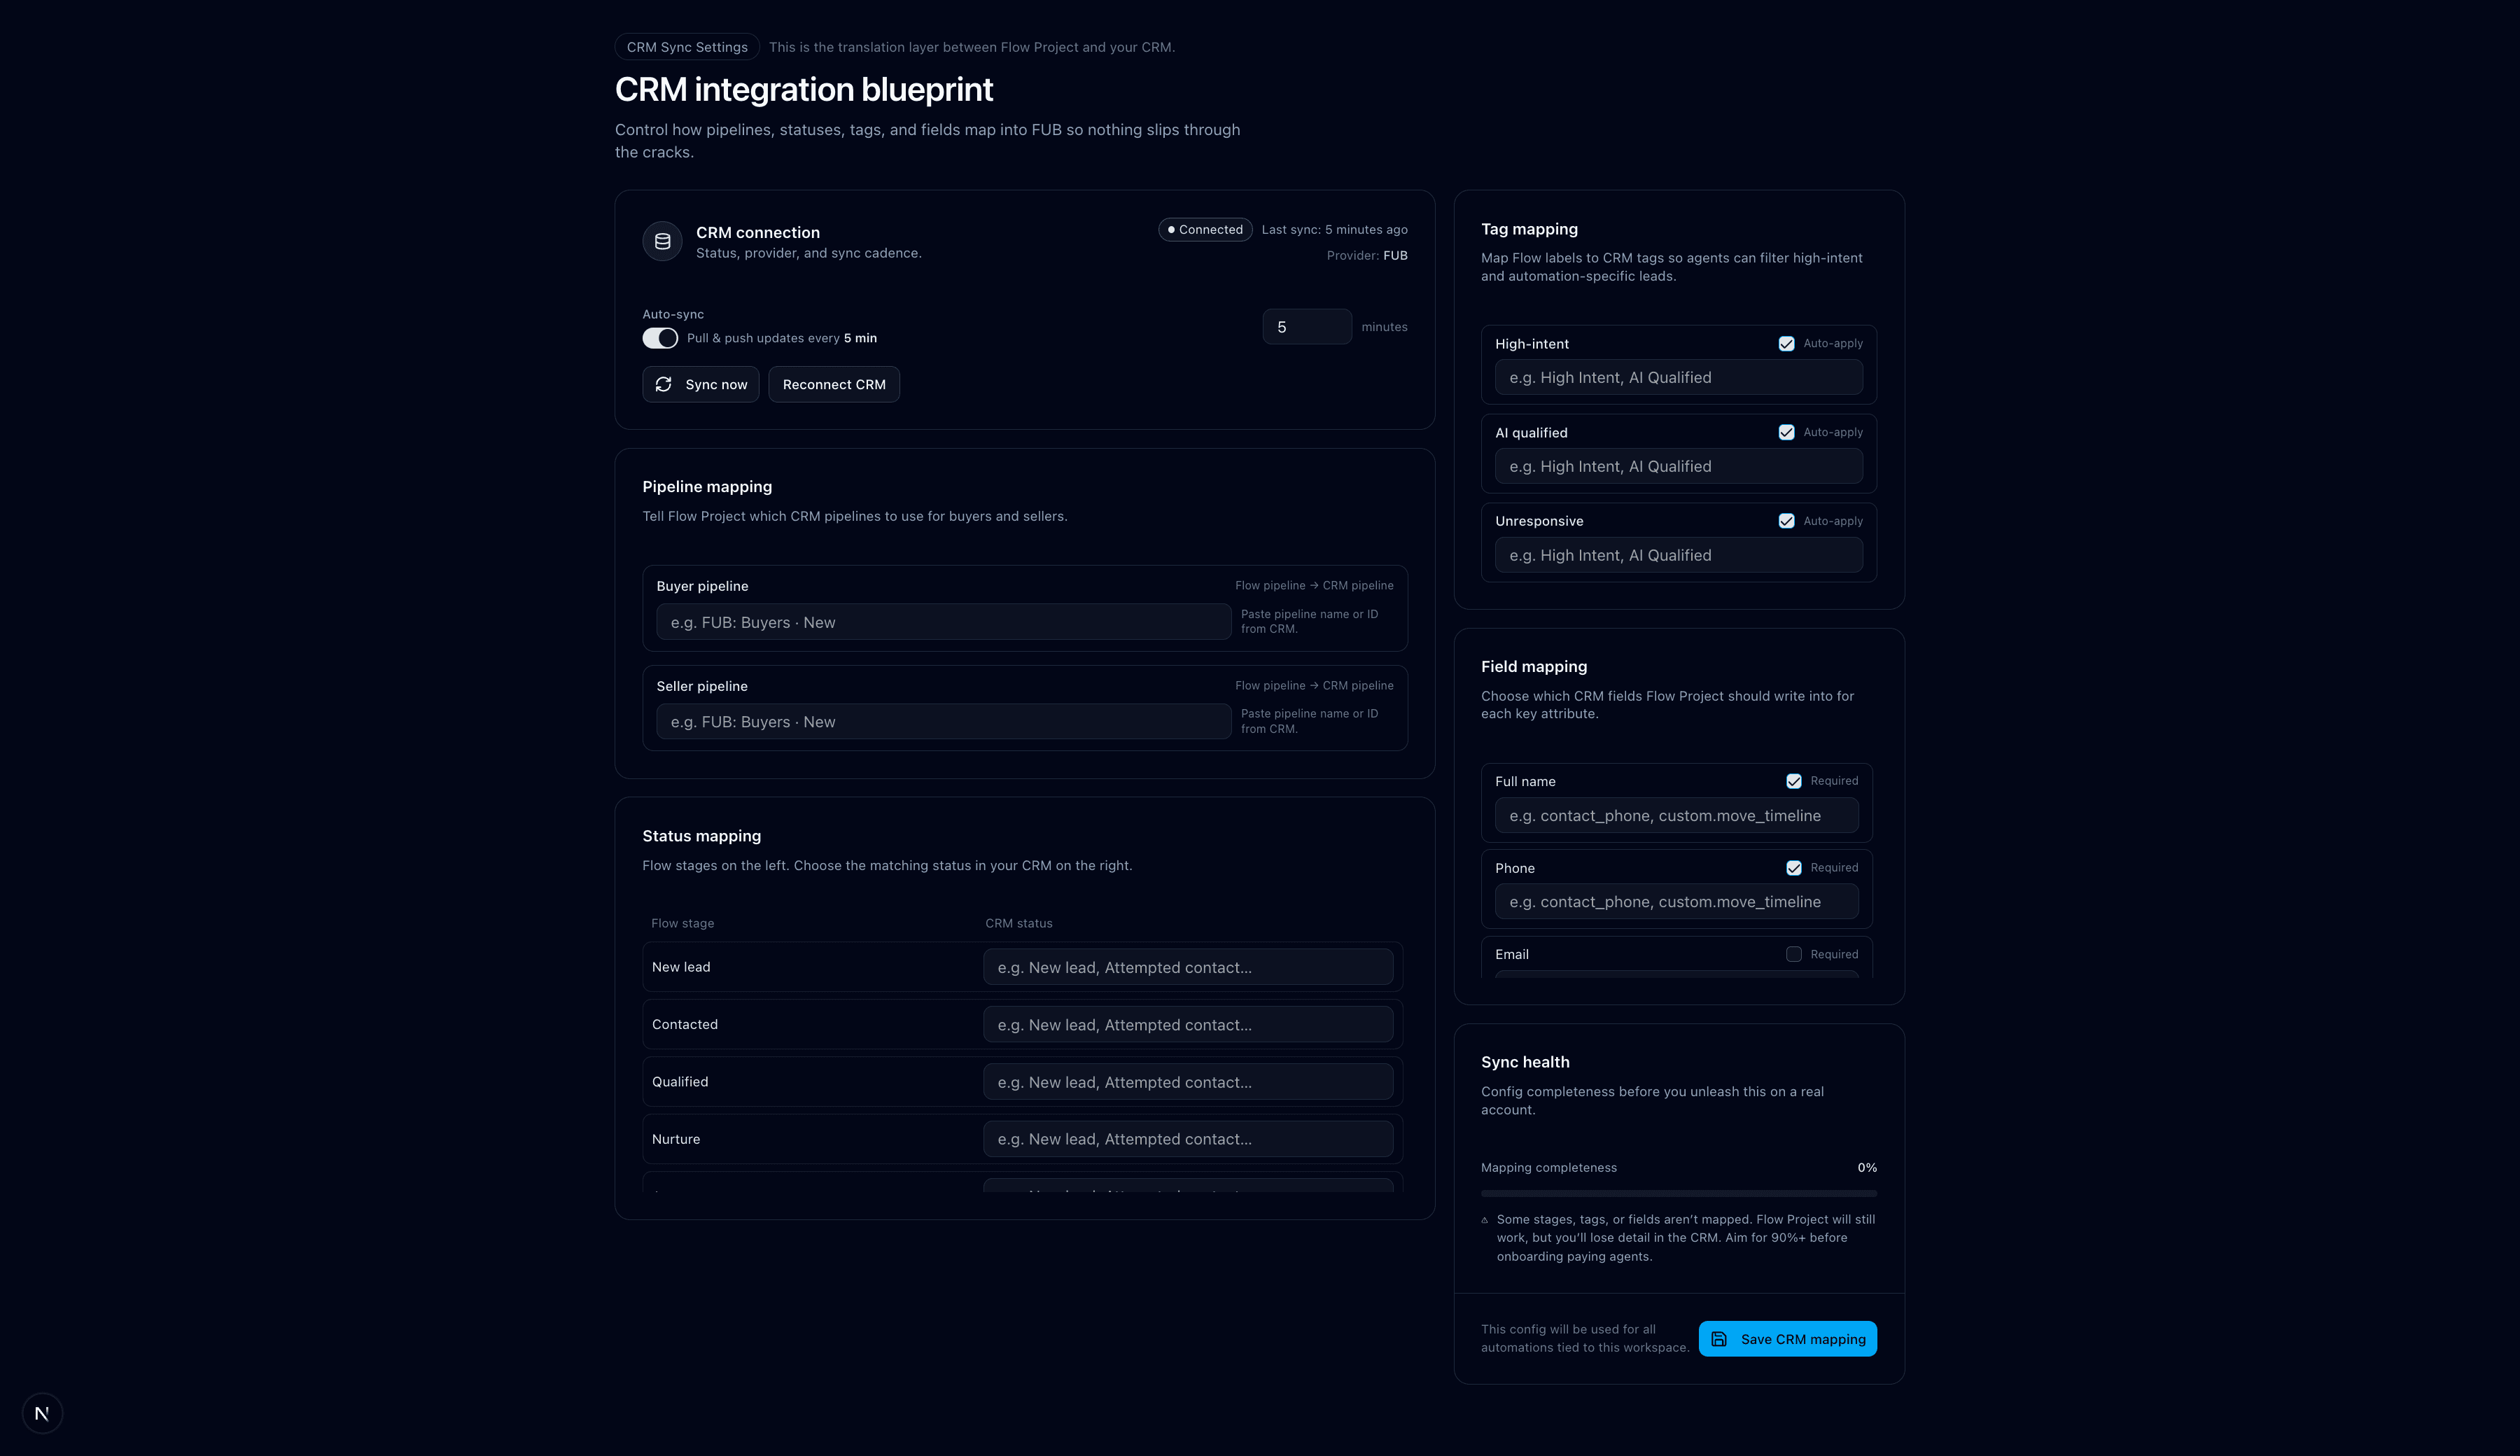Click the Connected status indicator dot
Screen dimensions: 2520x1456
pyautogui.click(x=1171, y=229)
